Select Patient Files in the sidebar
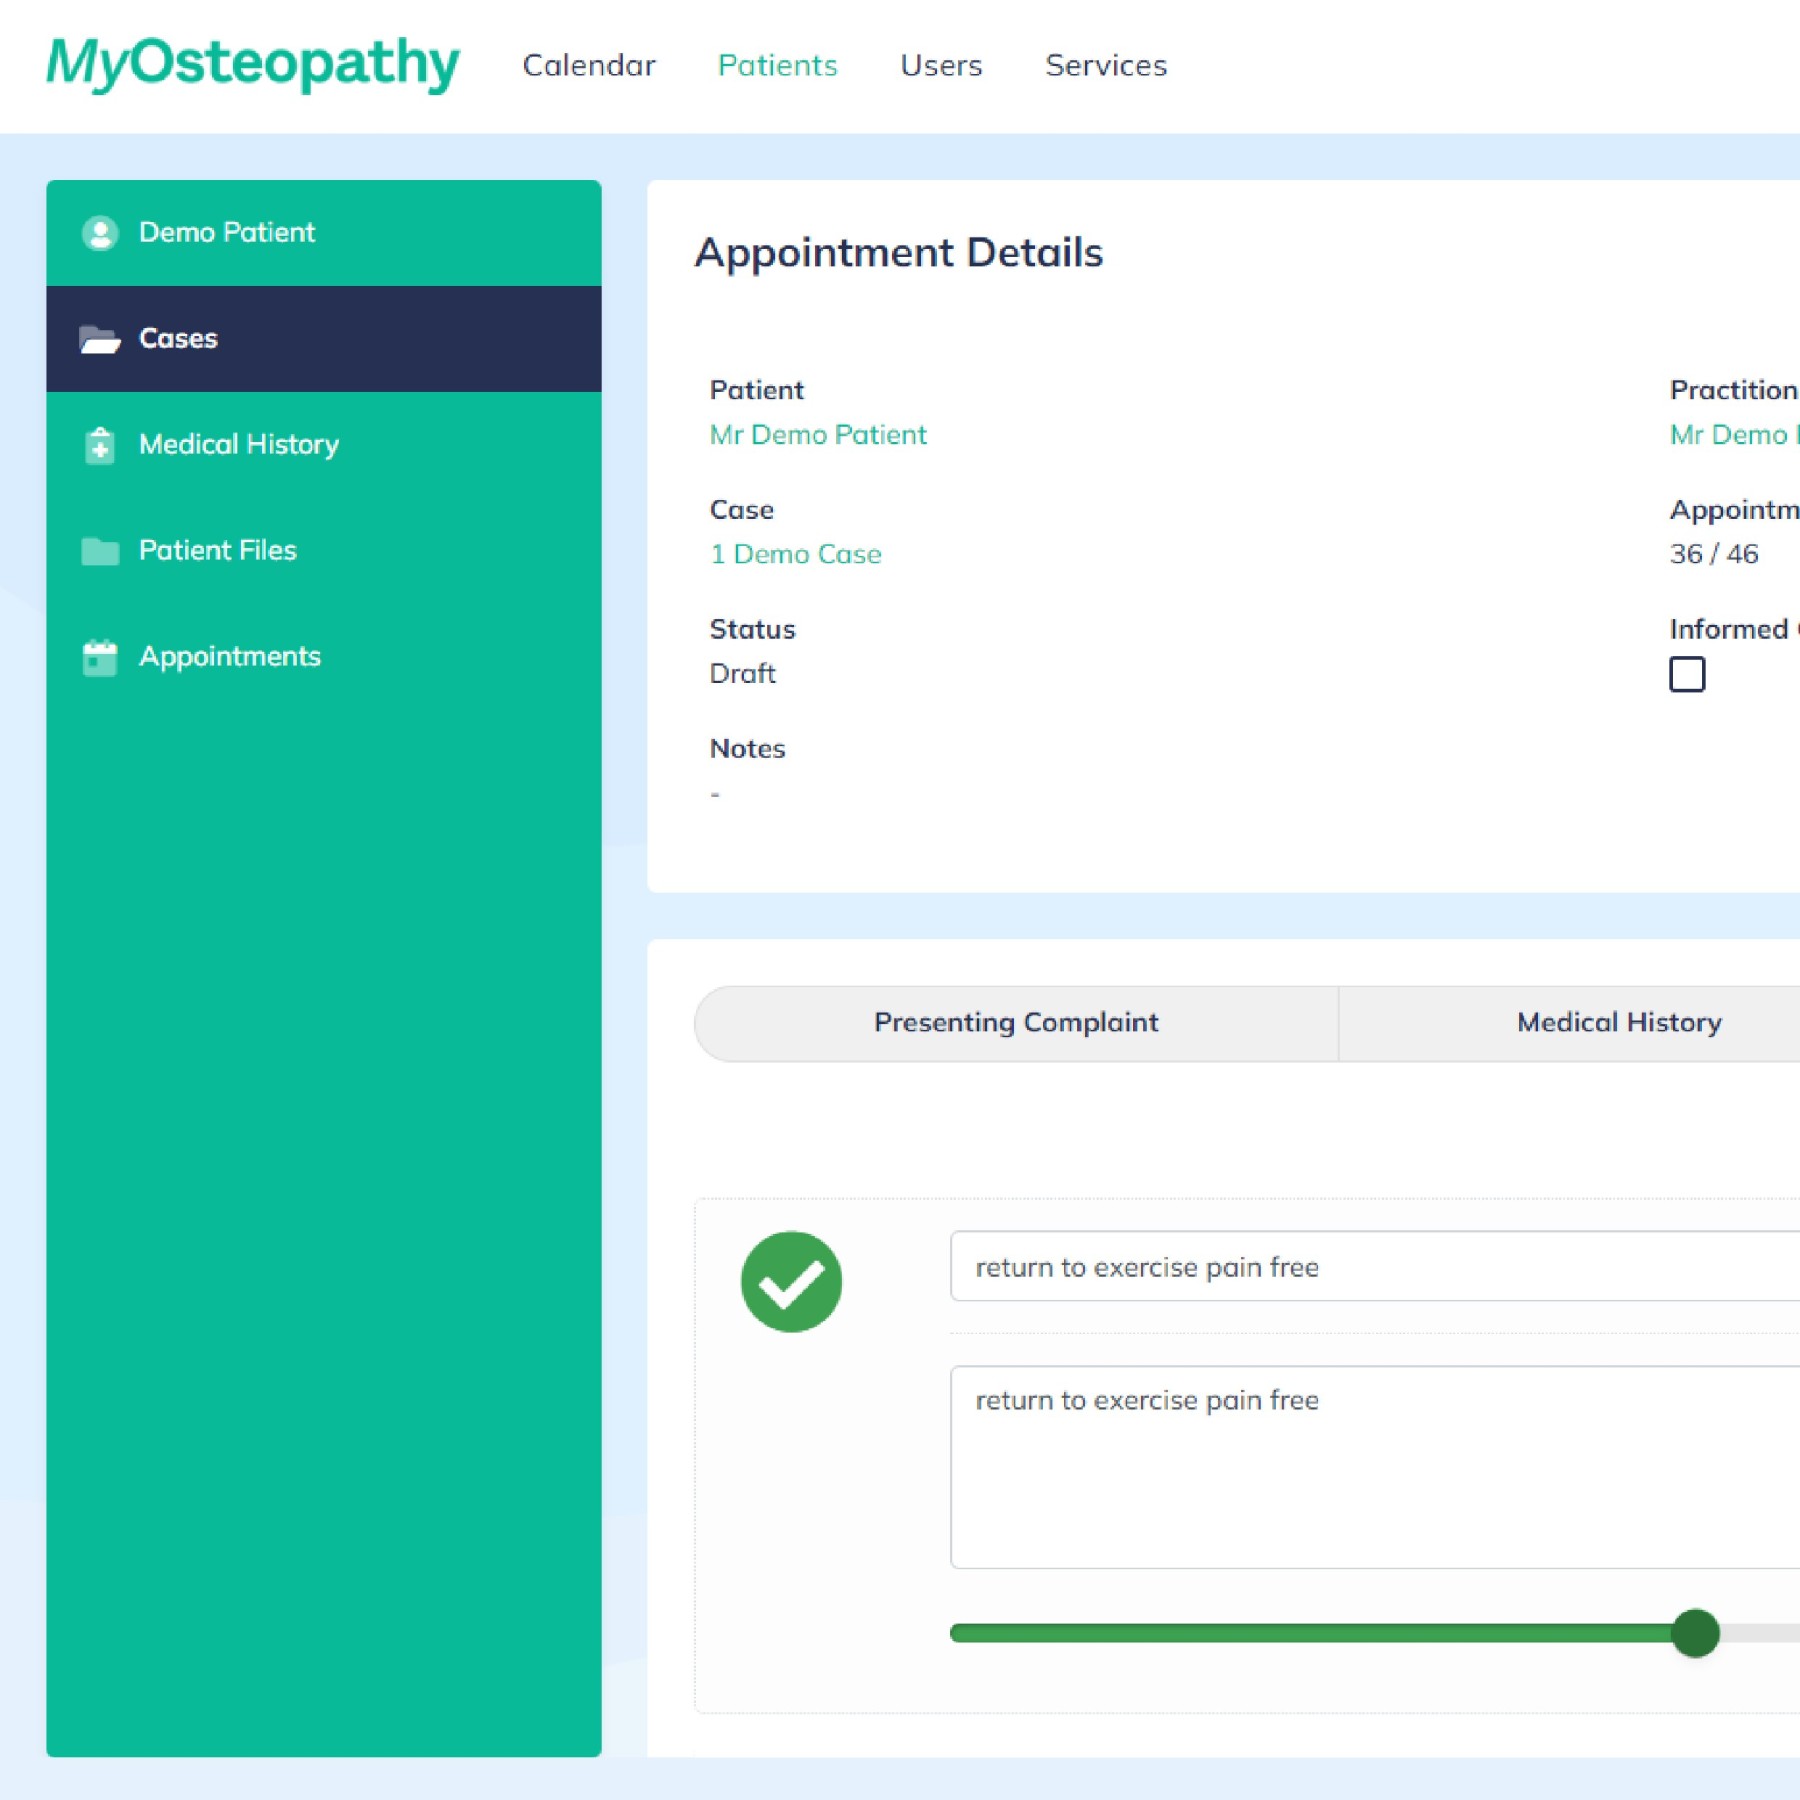1800x1800 pixels. point(324,551)
